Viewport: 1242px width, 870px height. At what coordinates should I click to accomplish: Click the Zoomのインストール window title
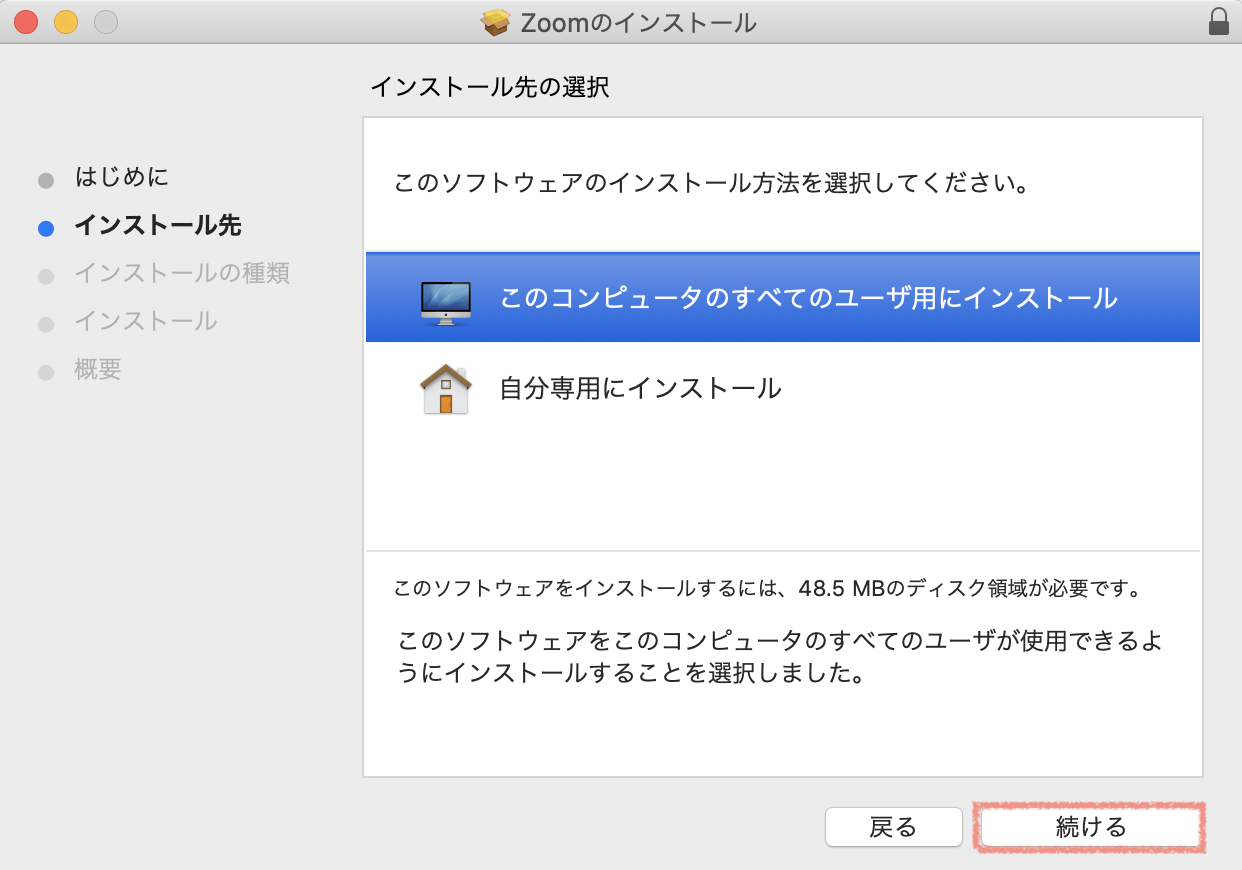point(638,22)
